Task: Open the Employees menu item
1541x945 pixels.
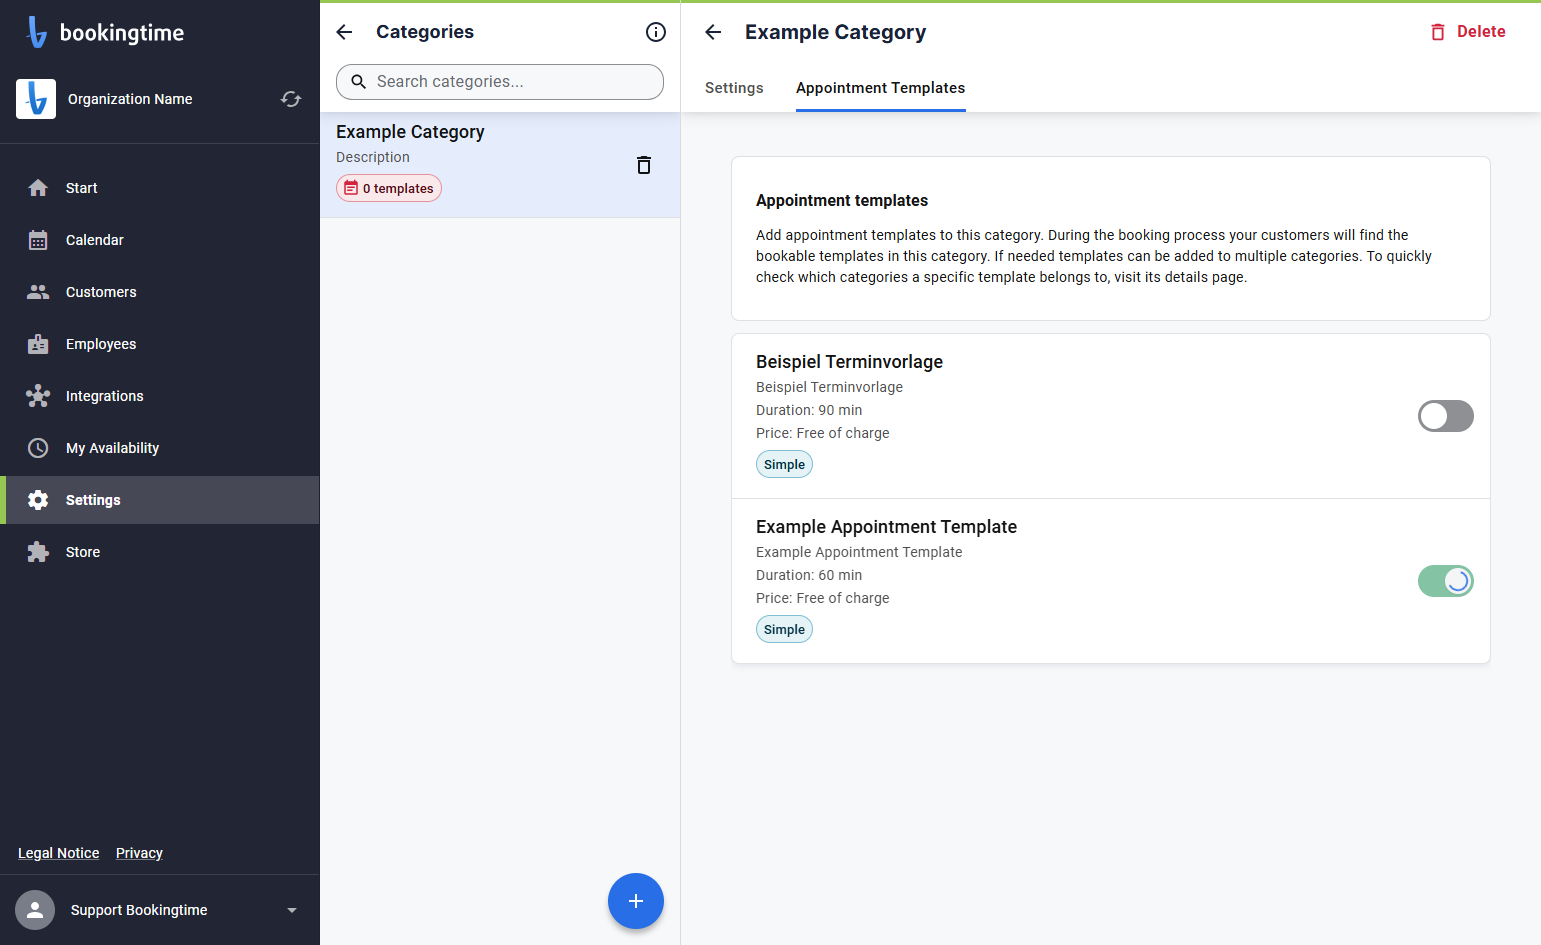Action: 160,344
